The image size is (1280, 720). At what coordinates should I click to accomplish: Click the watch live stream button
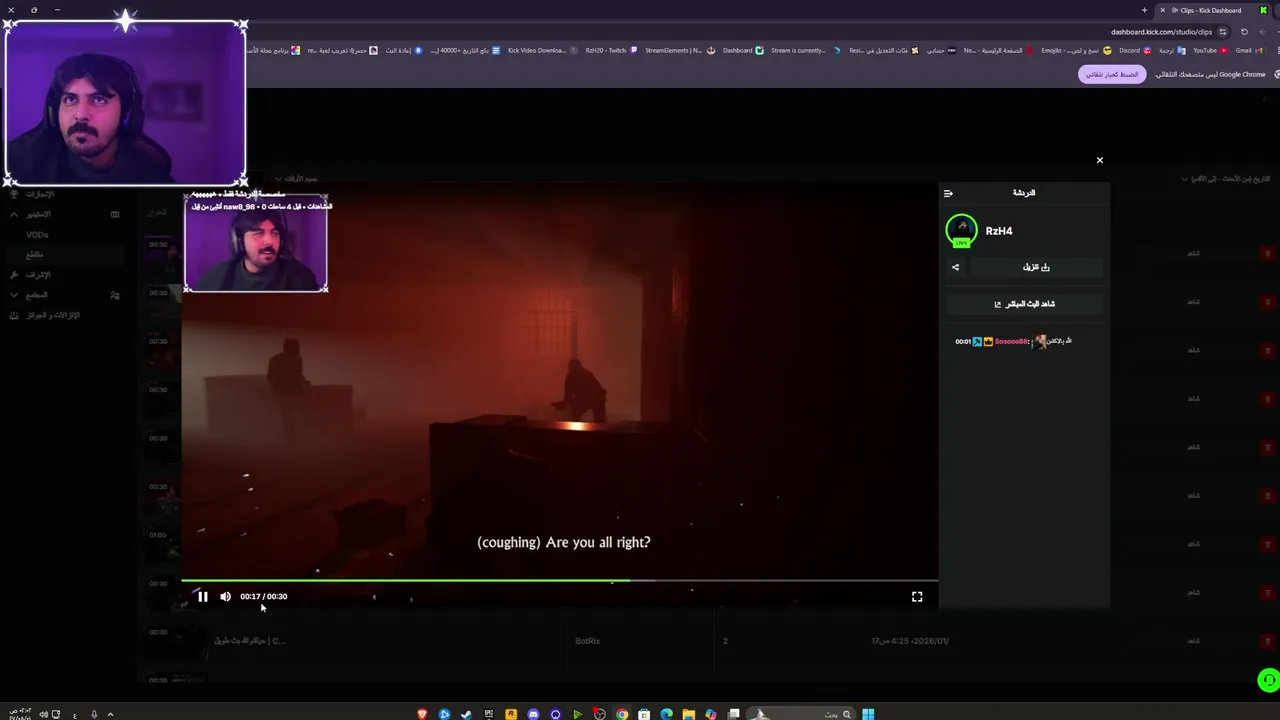pos(1024,304)
